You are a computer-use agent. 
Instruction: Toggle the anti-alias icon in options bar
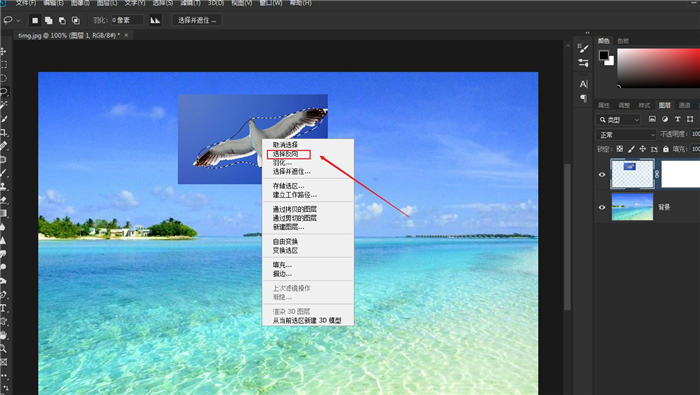click(155, 20)
